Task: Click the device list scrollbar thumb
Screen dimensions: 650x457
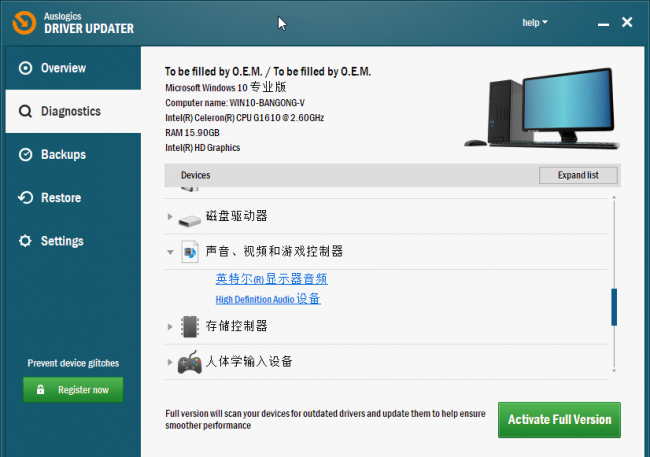Action: click(x=614, y=307)
